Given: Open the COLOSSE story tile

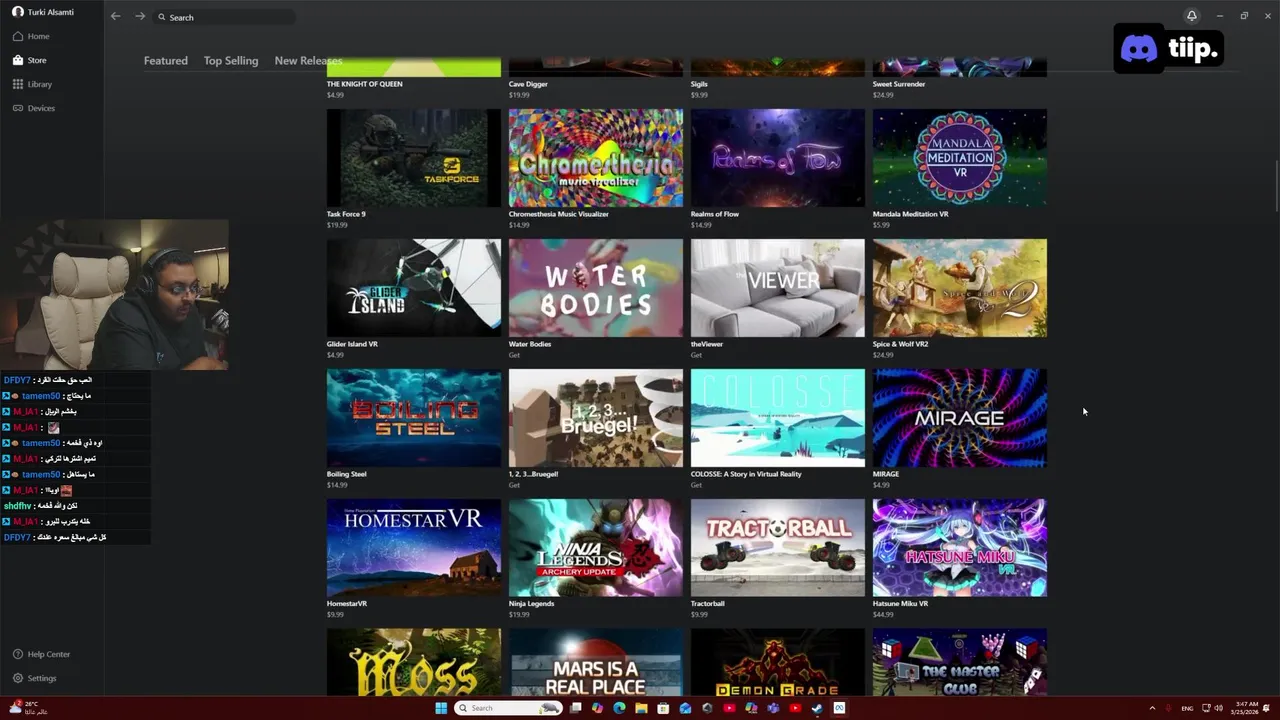Looking at the screenshot, I should pos(778,418).
